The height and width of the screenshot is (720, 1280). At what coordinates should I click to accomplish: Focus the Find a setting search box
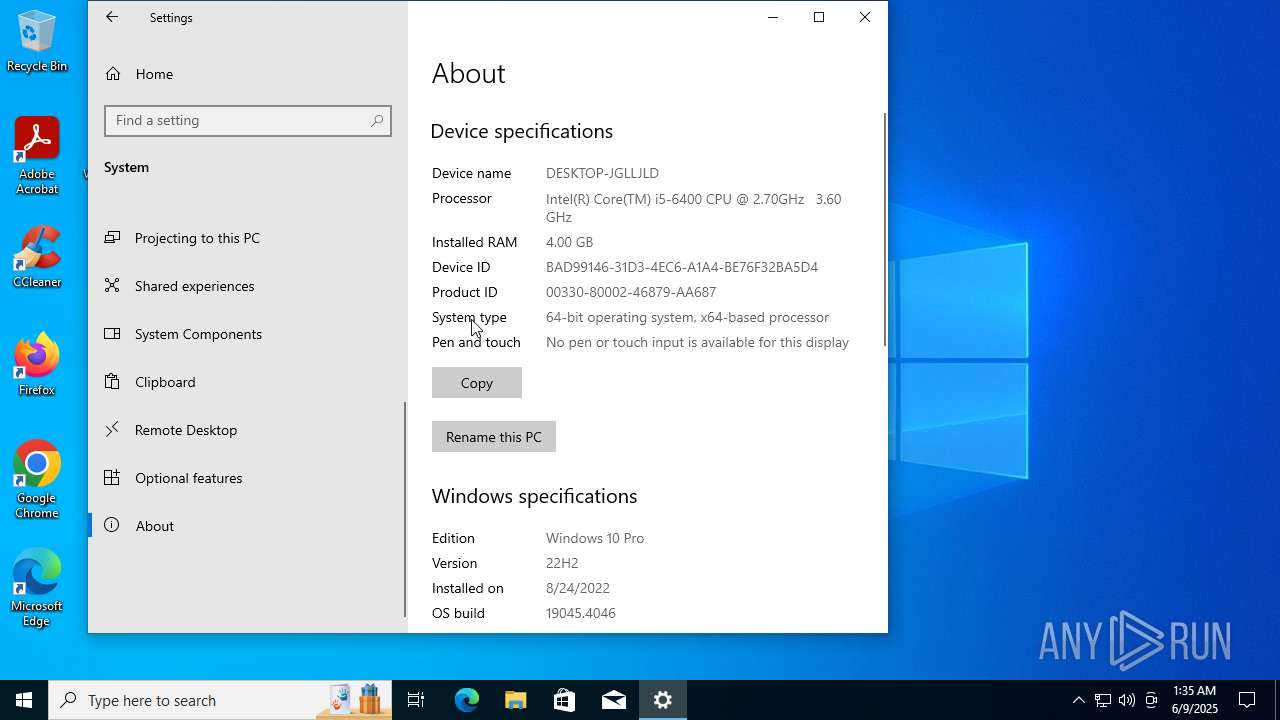[248, 120]
